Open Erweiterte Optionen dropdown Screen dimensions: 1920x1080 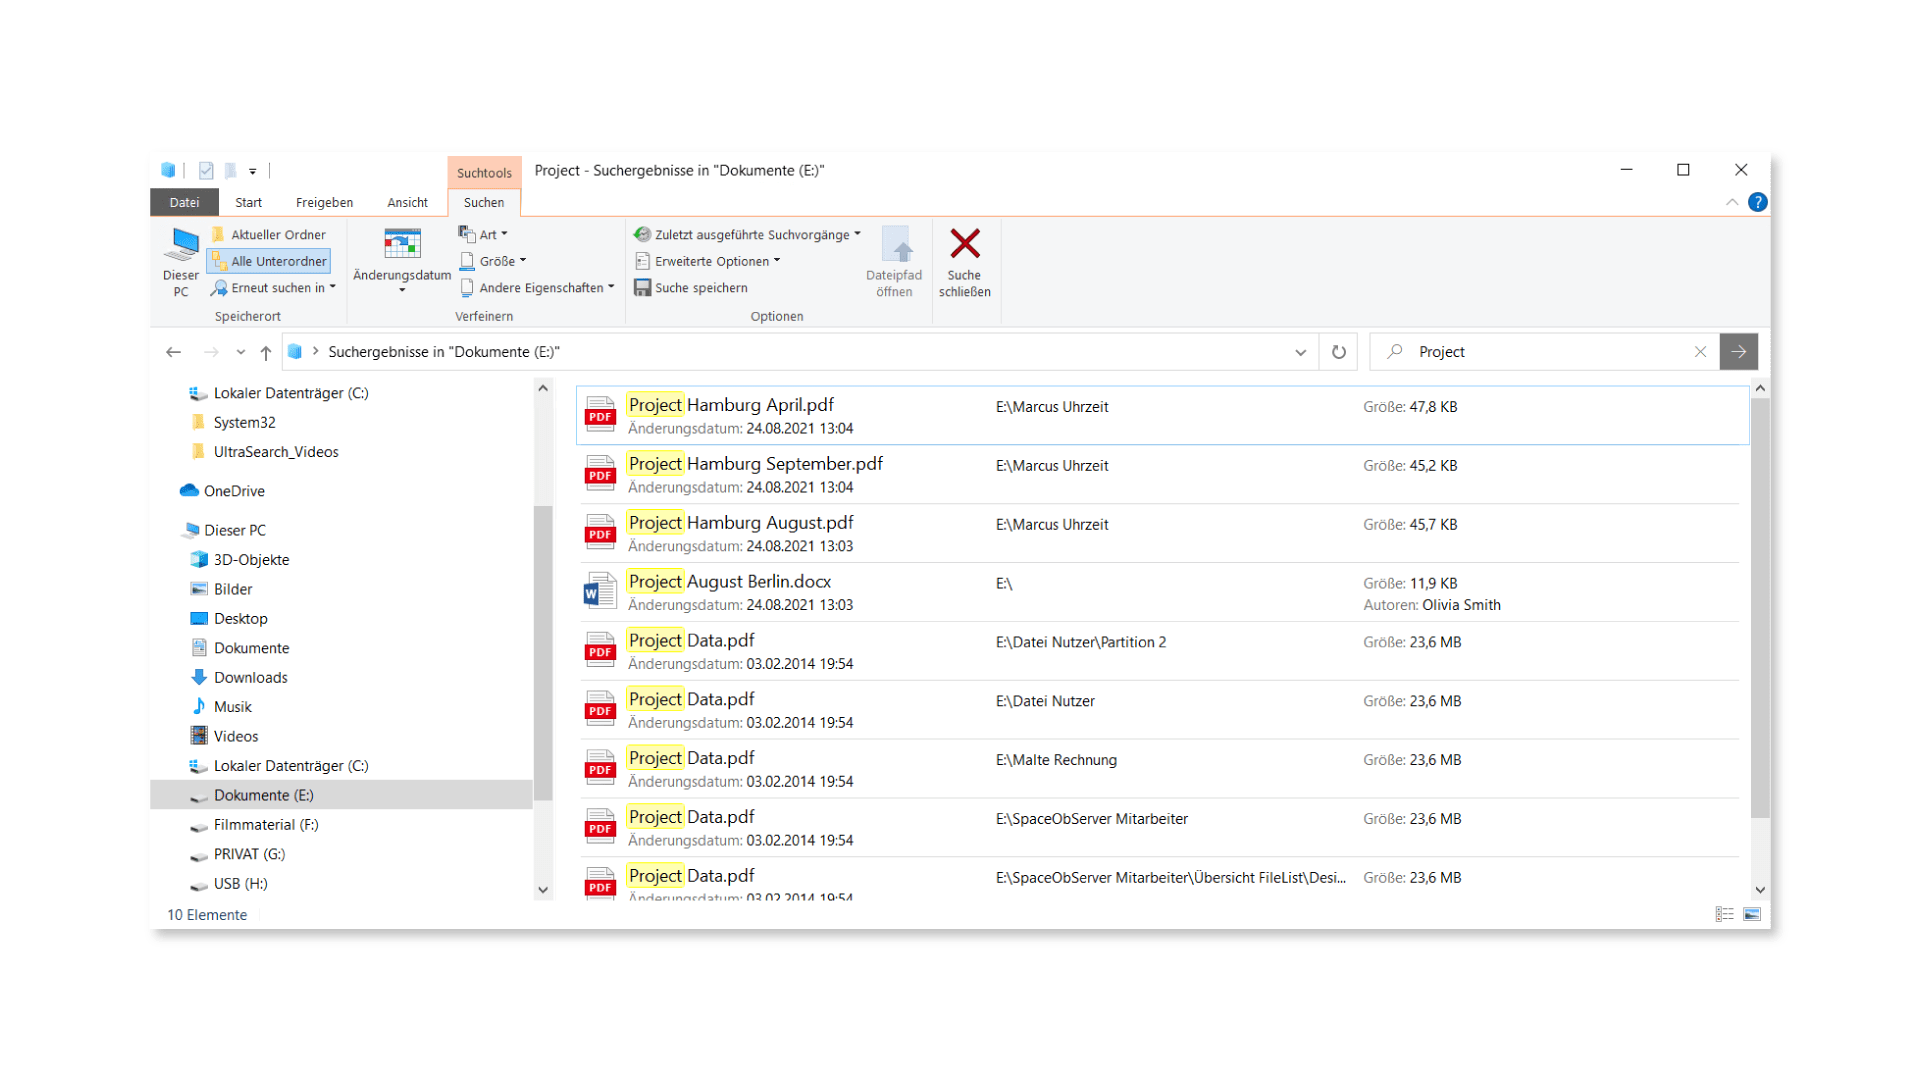coord(708,261)
